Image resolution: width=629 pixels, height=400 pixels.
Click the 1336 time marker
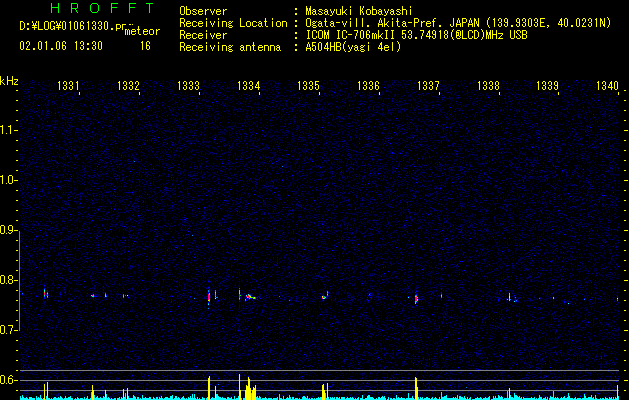point(368,85)
